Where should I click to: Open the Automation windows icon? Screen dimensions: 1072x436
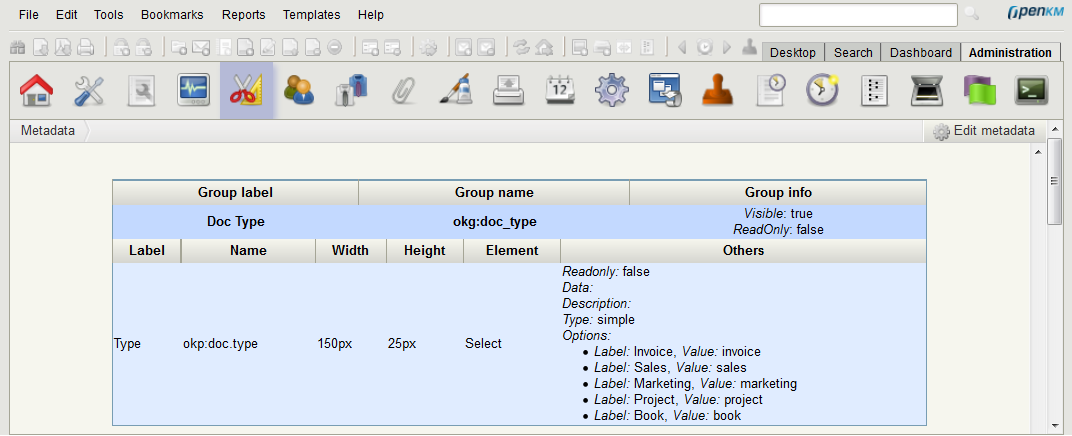click(666, 90)
